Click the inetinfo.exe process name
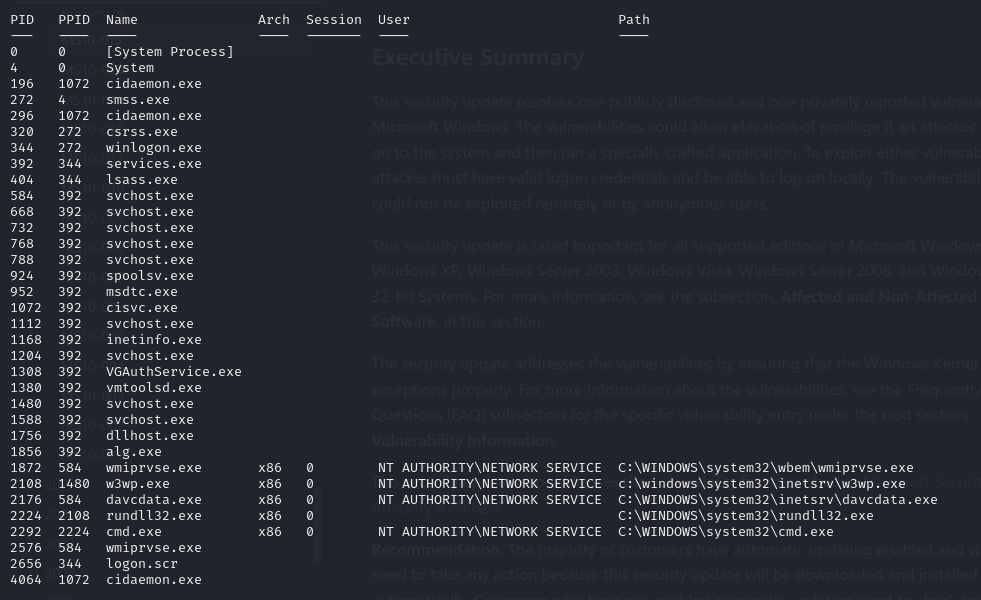Screen dimensions: 981x600 click(153, 340)
